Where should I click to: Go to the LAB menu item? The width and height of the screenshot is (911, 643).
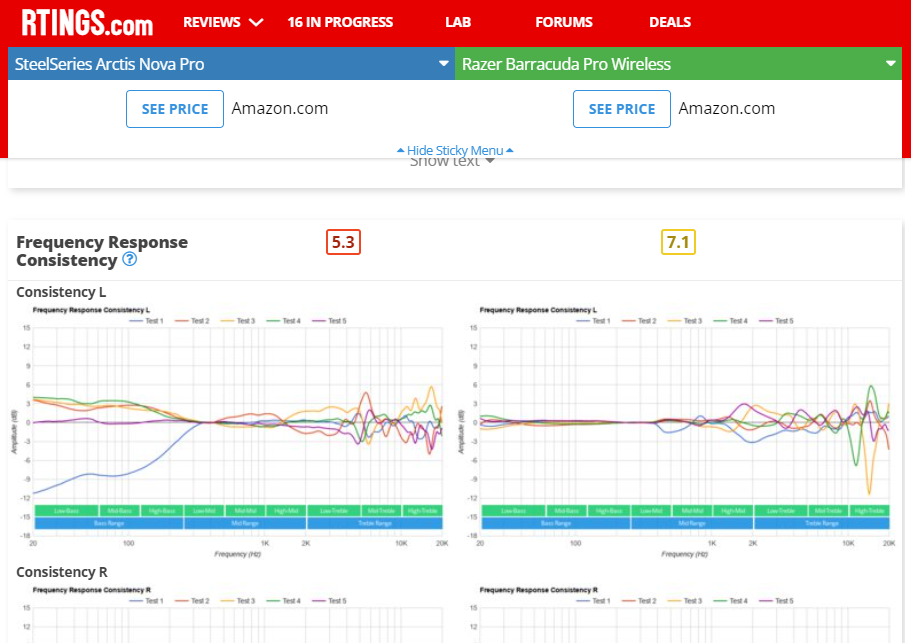coord(458,22)
